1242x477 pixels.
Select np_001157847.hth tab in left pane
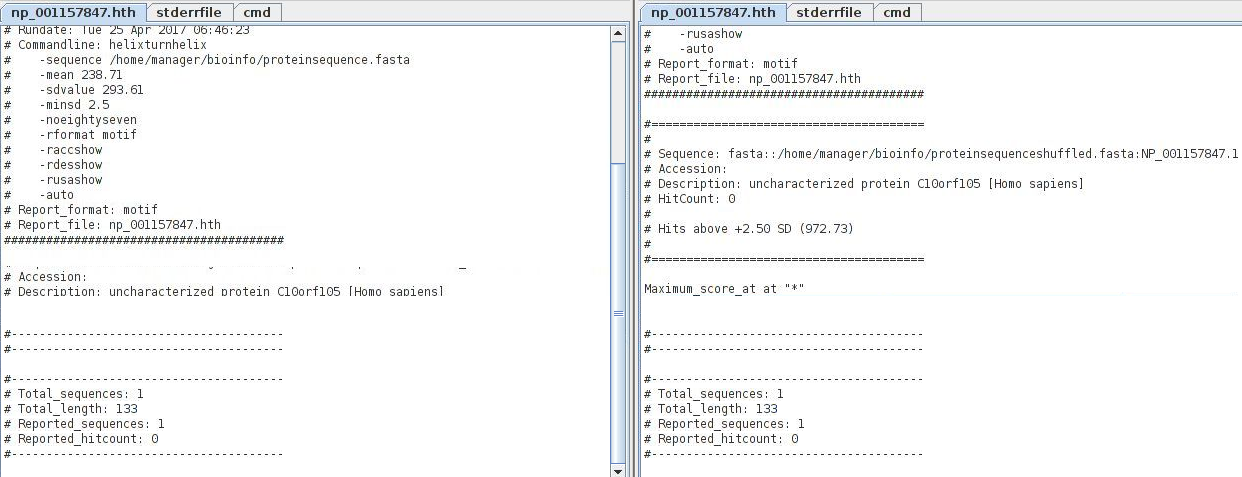(x=73, y=12)
